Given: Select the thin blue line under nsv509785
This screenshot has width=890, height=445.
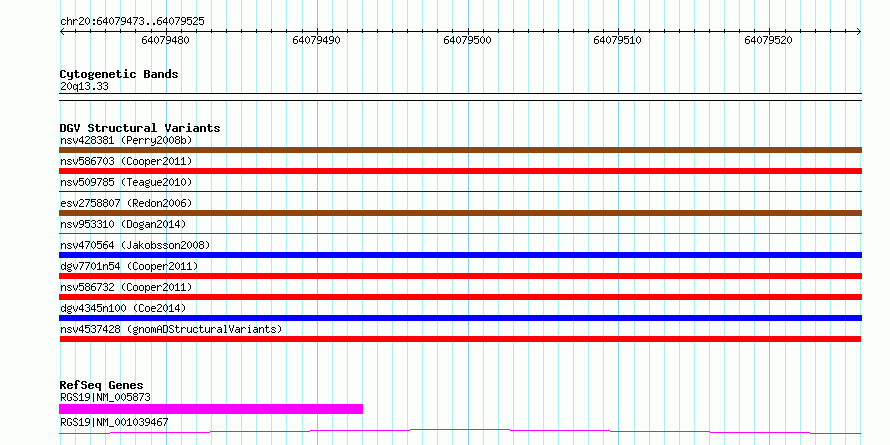Looking at the screenshot, I should pos(460,192).
